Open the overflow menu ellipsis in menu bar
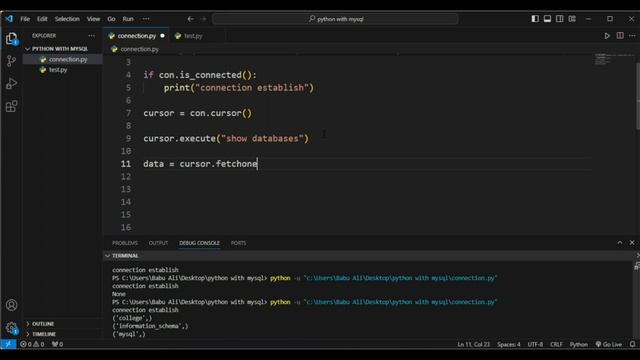This screenshot has height=360, width=640. 146,19
